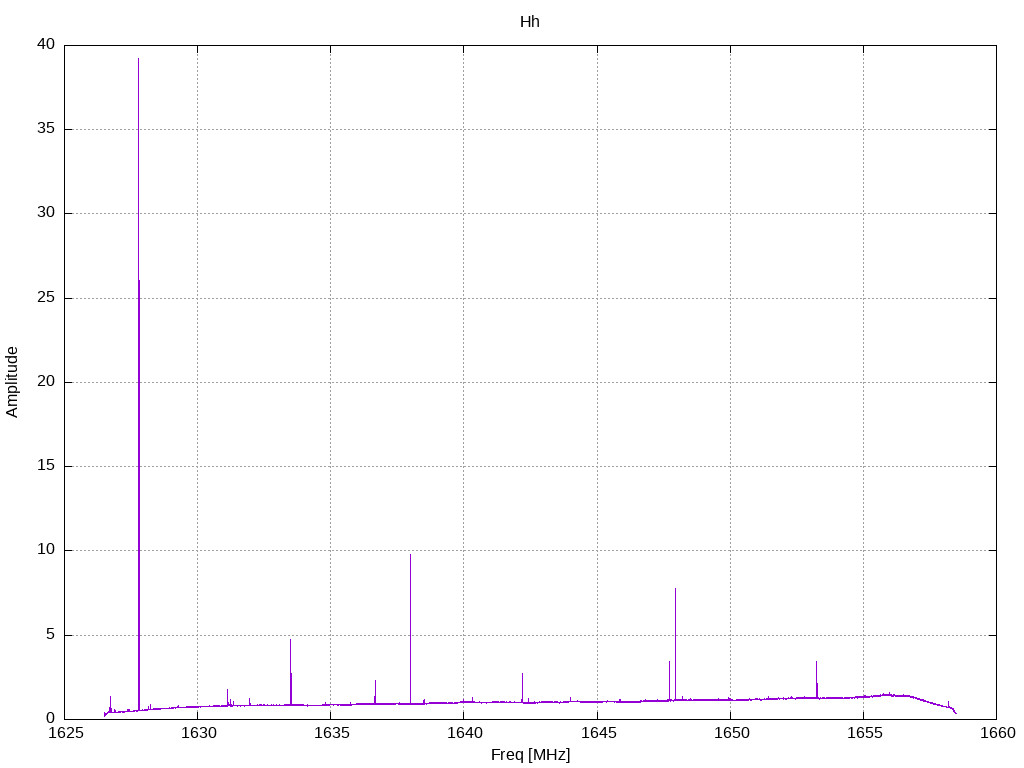Click the plot title Hh

pos(530,22)
